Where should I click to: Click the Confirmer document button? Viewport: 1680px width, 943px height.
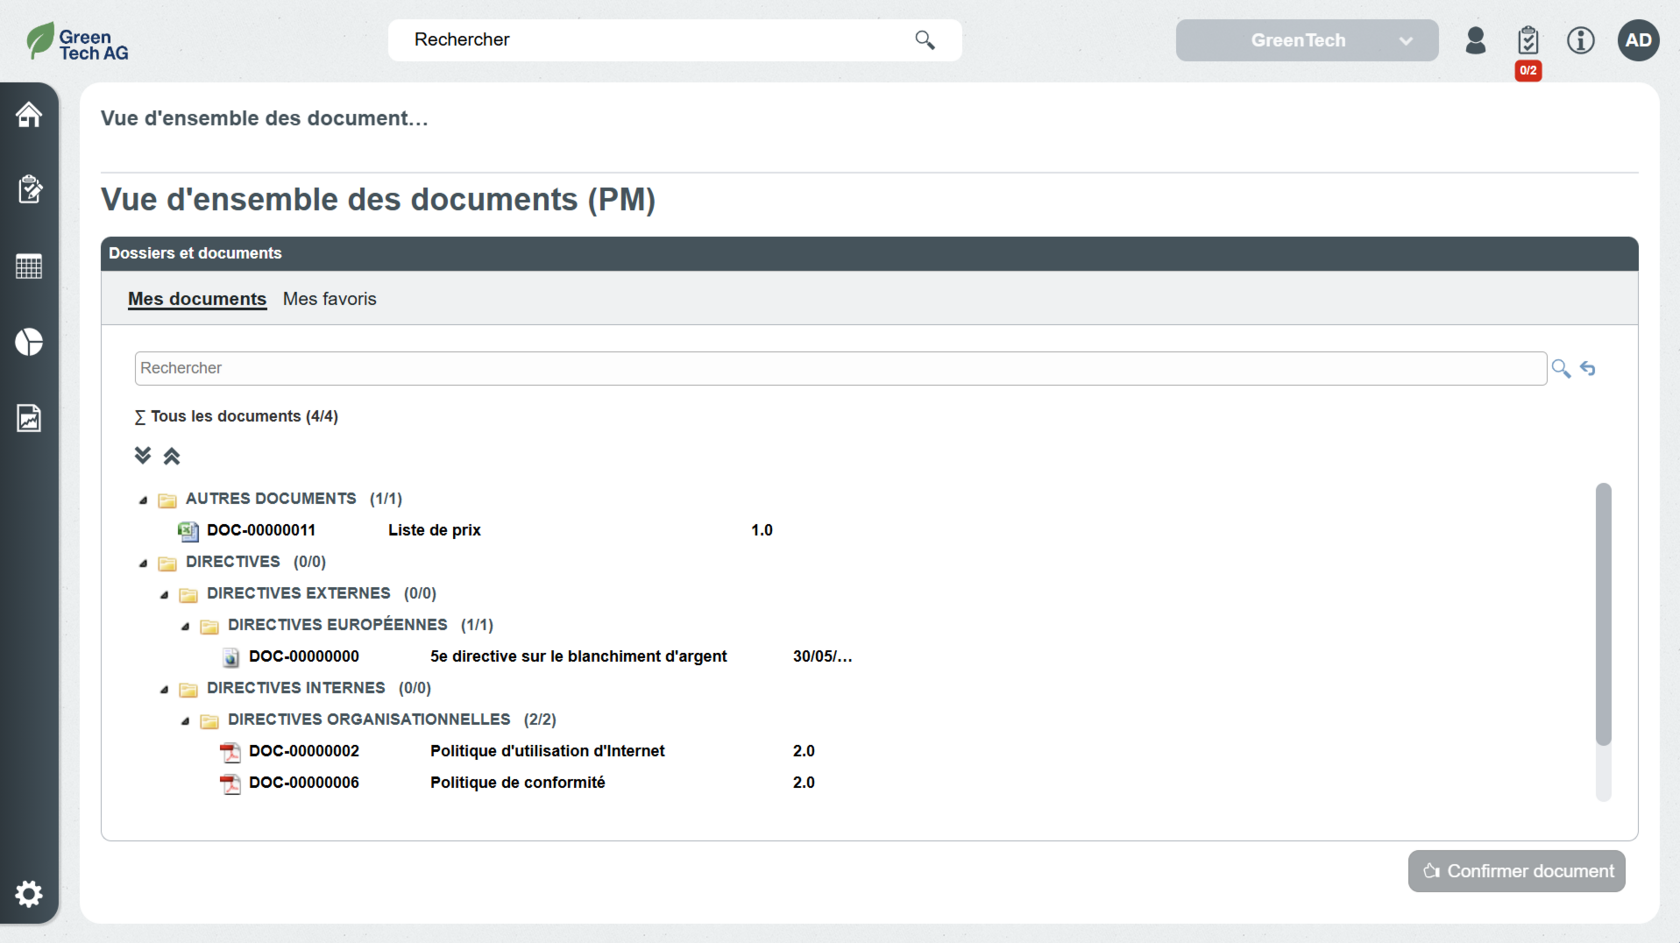click(x=1516, y=871)
